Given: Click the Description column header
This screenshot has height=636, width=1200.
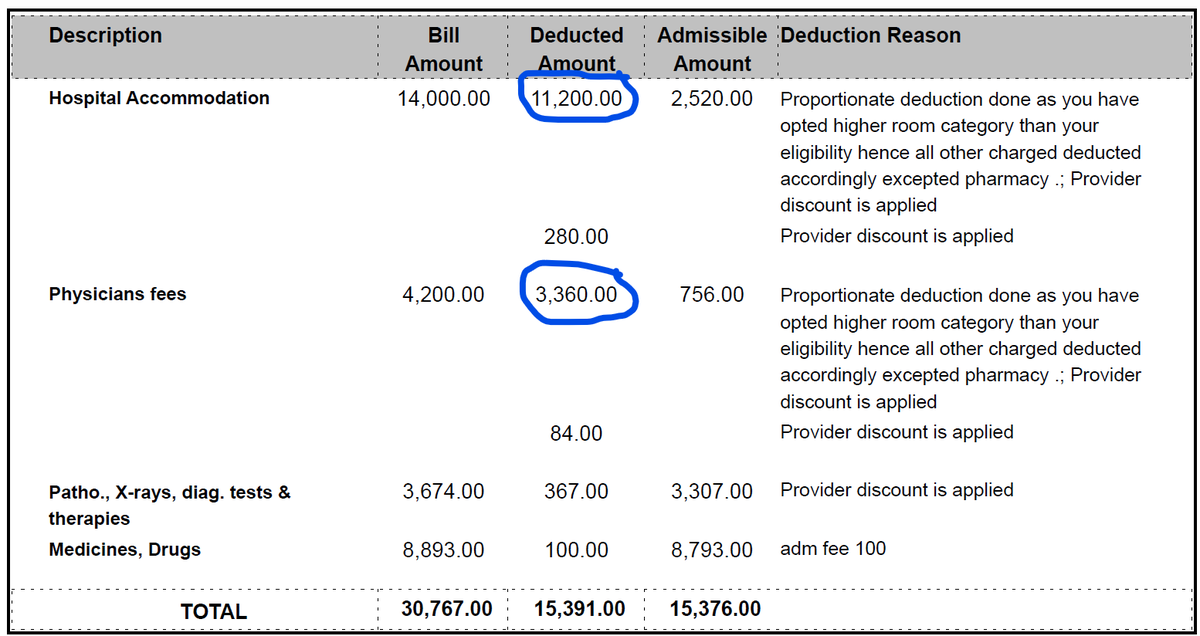Looking at the screenshot, I should [x=105, y=36].
